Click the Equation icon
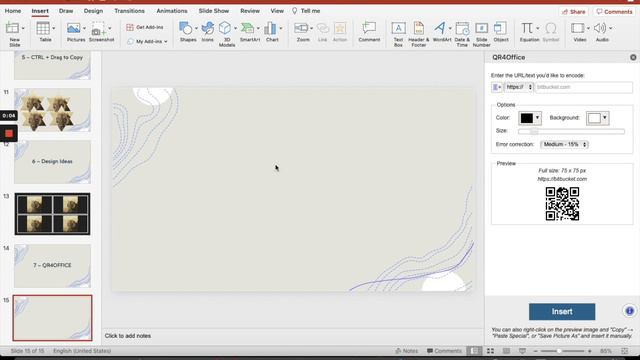 [x=527, y=28]
